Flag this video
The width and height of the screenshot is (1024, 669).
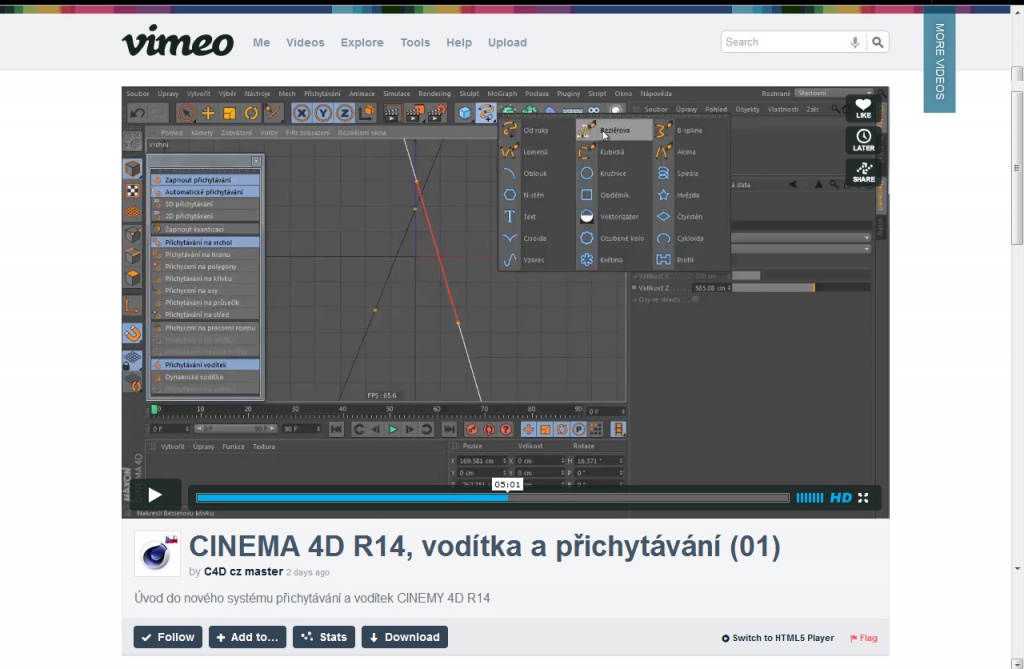click(863, 638)
